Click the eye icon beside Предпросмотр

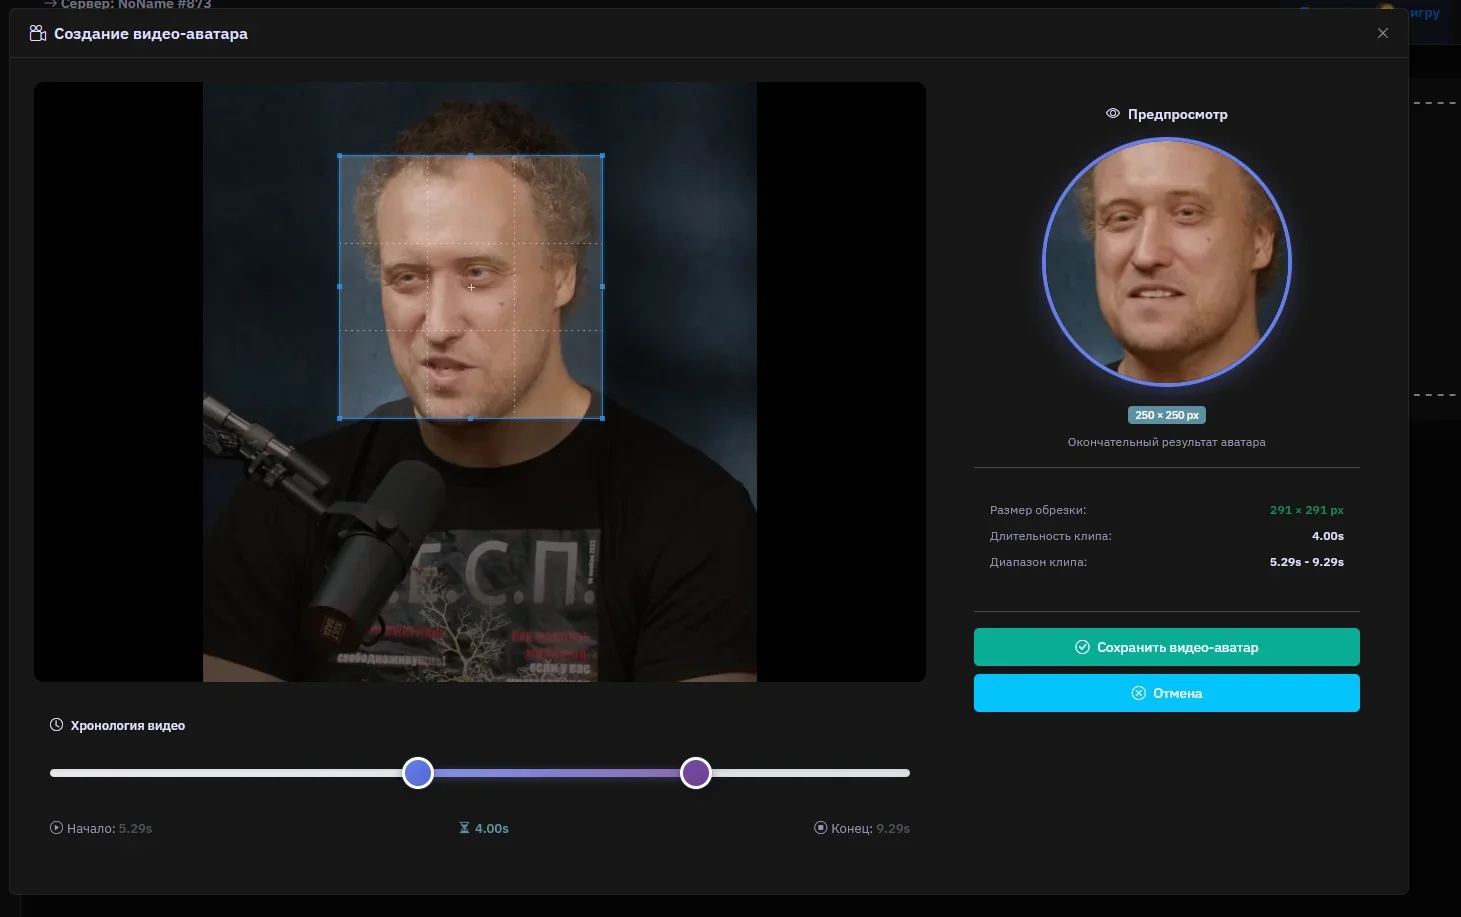1112,114
